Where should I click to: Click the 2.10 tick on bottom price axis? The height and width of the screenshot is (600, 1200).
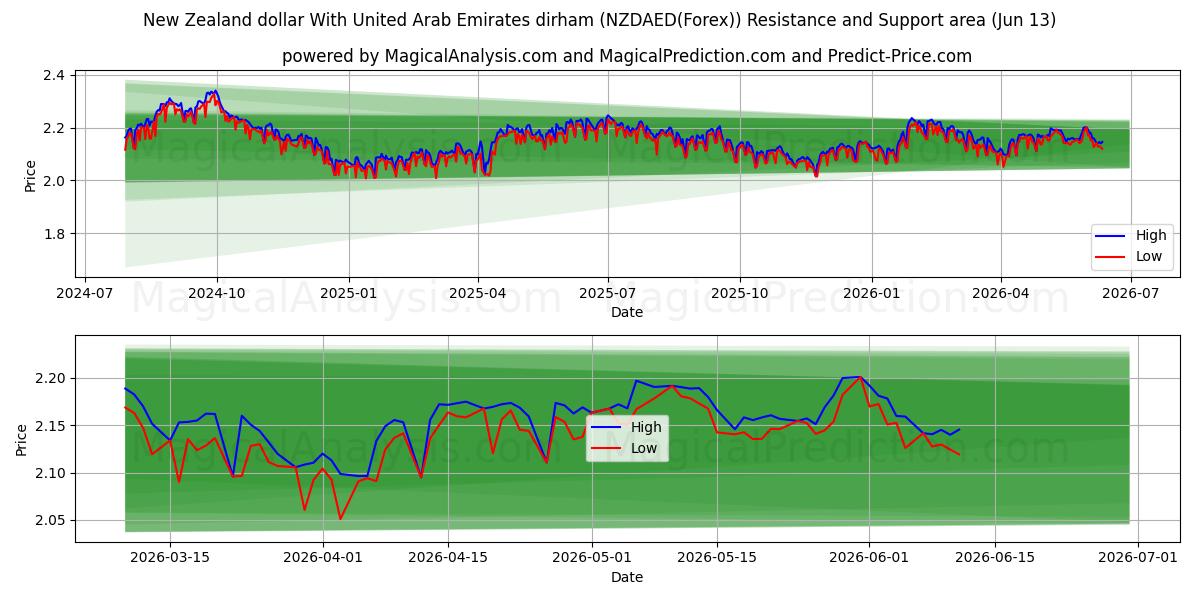point(51,473)
